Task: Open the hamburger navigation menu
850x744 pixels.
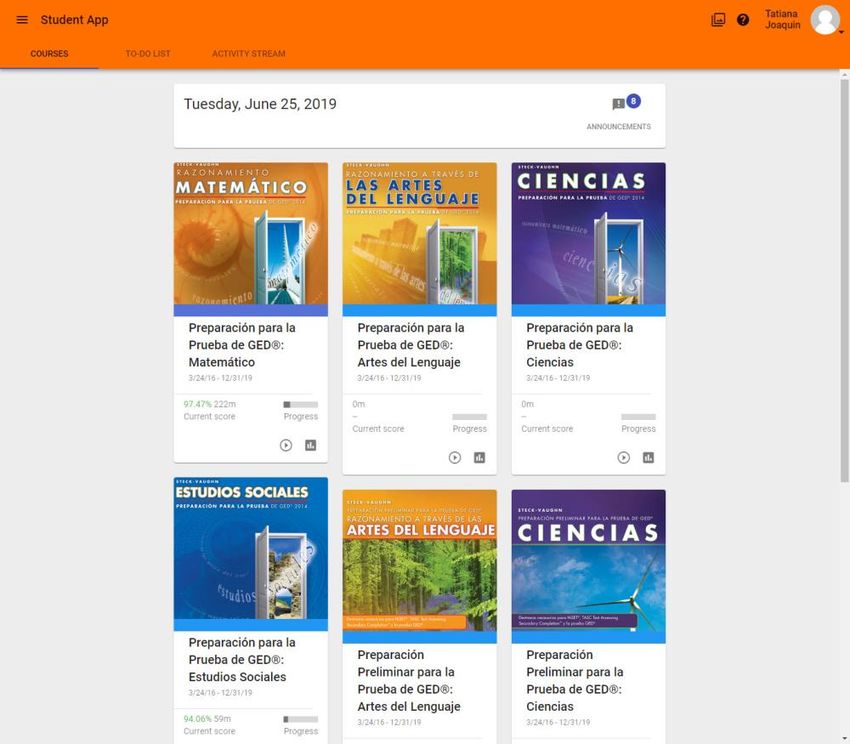Action: [x=22, y=20]
